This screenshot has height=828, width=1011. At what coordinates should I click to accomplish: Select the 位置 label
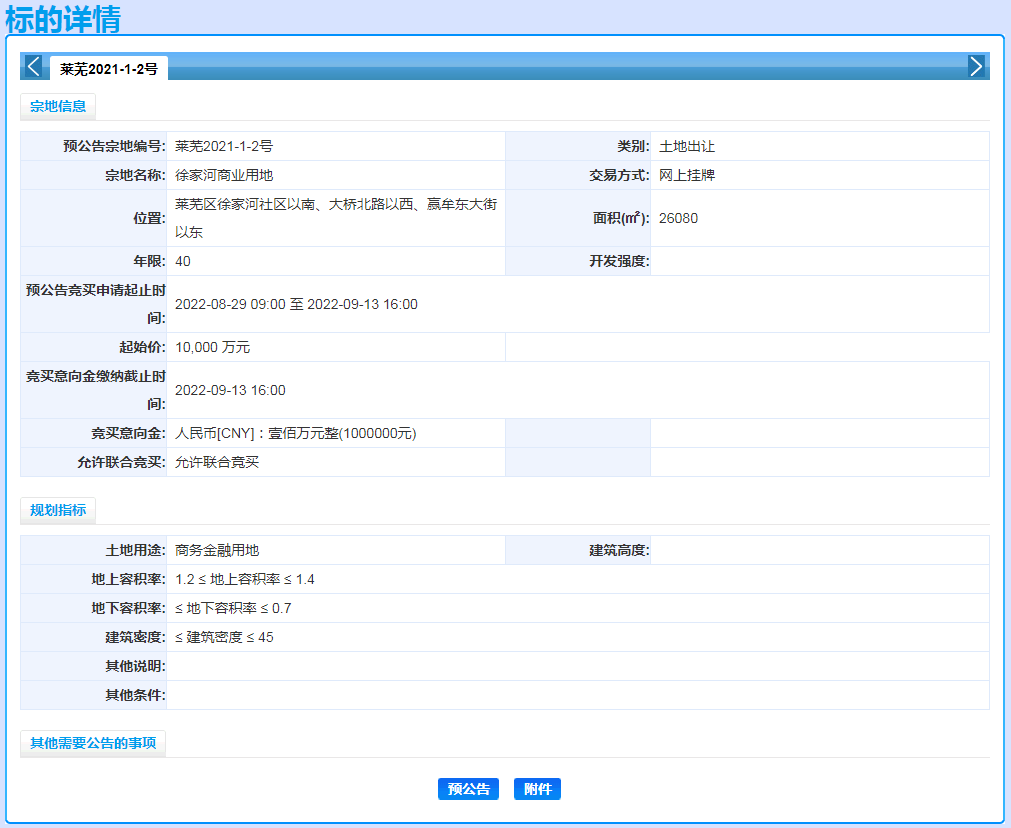[x=149, y=218]
